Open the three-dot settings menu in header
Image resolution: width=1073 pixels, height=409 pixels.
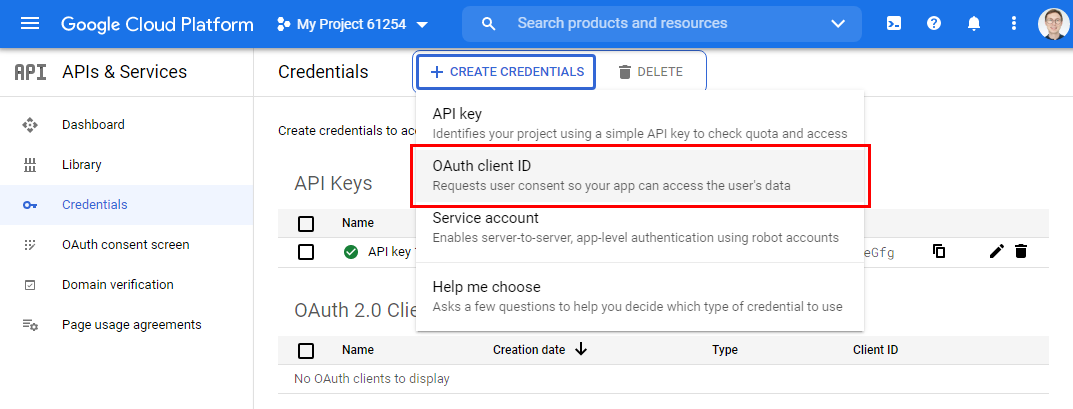tap(1013, 24)
